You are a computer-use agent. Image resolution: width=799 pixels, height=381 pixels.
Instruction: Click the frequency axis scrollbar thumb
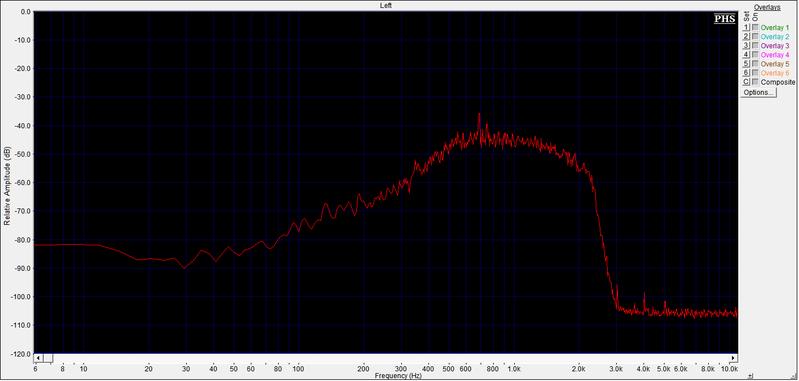47,358
